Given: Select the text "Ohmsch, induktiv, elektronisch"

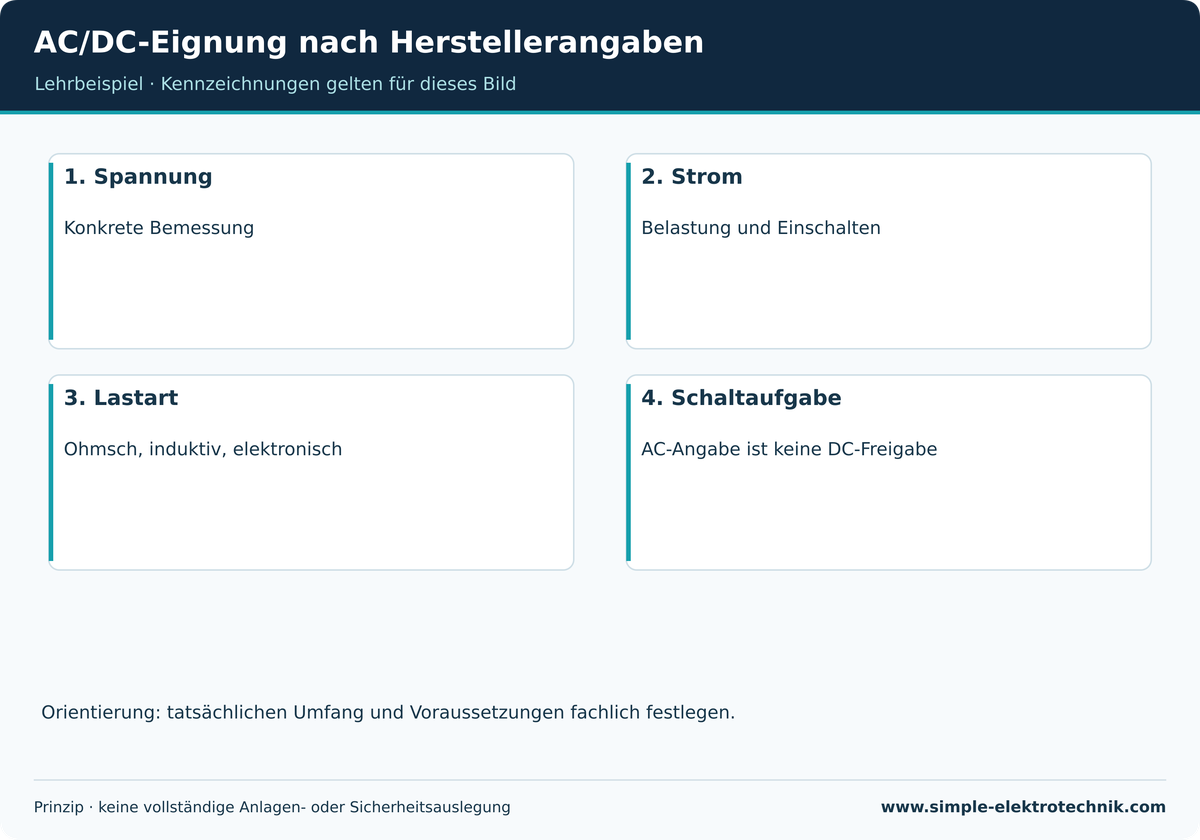Looking at the screenshot, I should point(203,449).
